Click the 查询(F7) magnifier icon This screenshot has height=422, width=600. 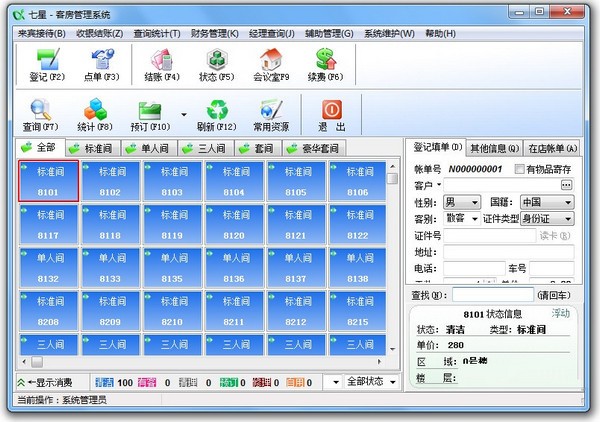[41, 109]
